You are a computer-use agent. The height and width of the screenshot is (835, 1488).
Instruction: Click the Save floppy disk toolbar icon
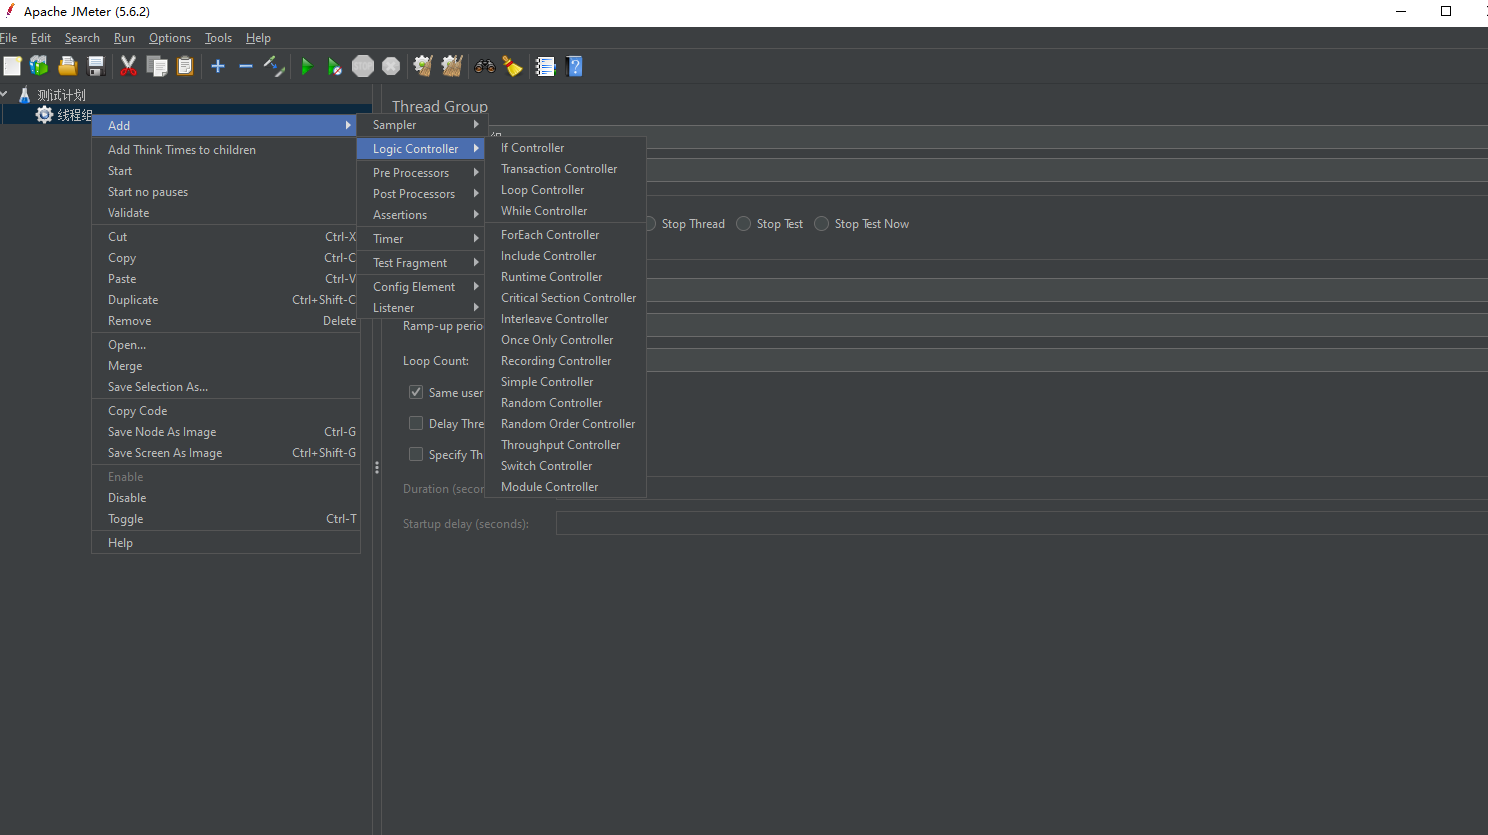(x=96, y=66)
